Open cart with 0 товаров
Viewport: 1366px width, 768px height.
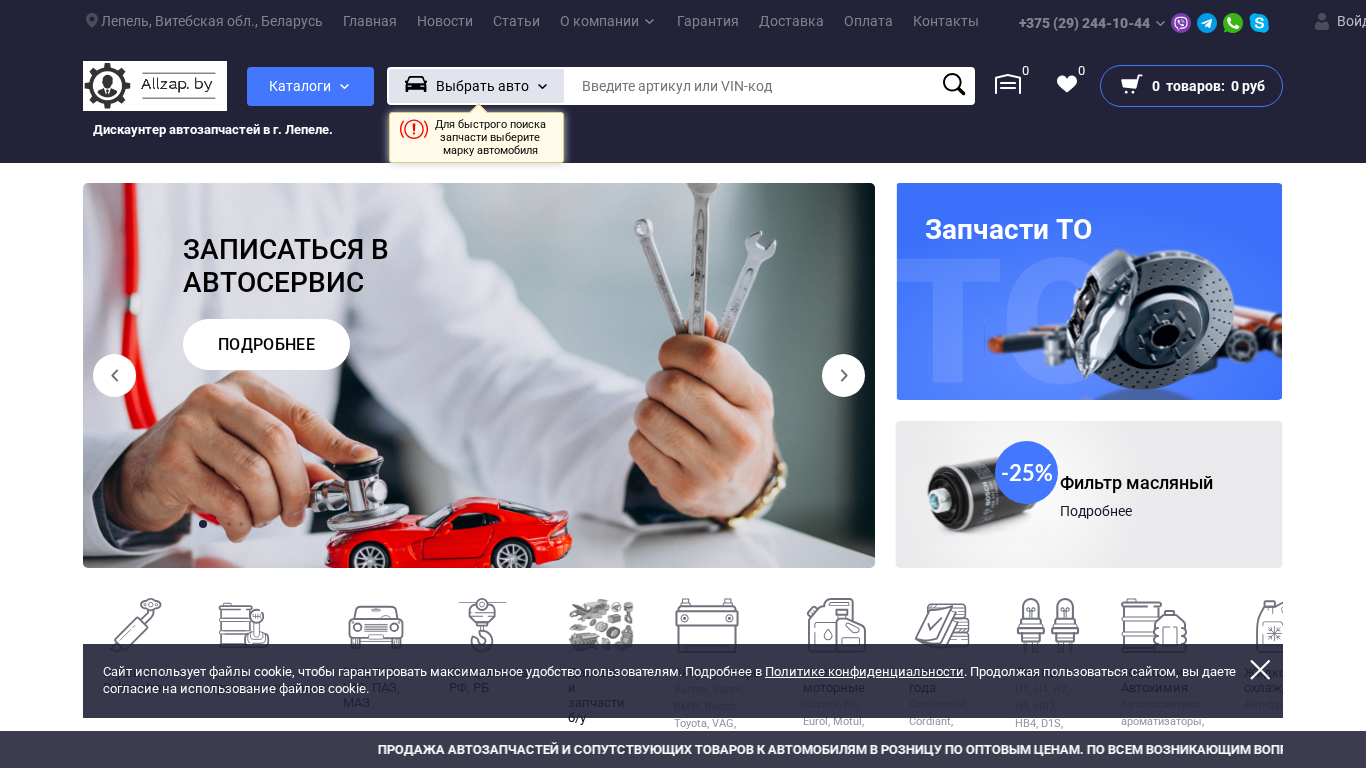(x=1191, y=86)
